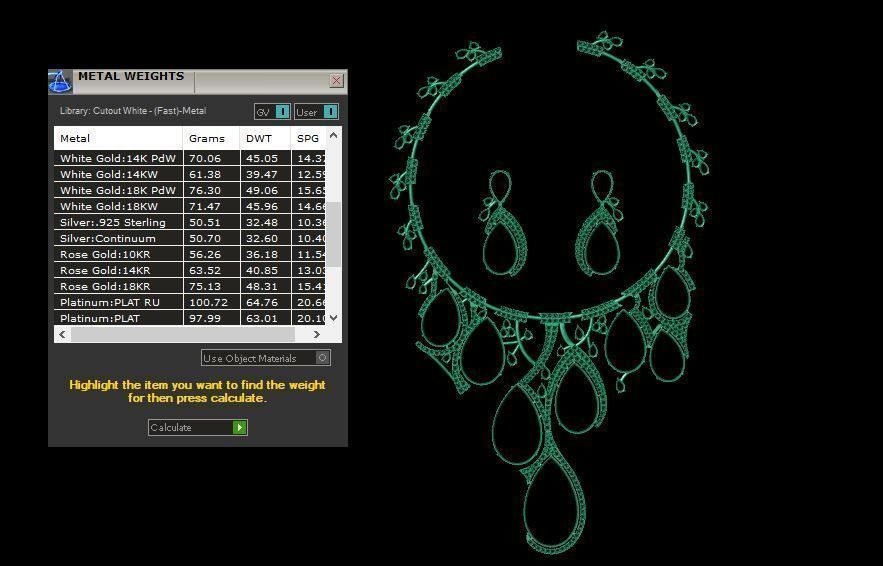The image size is (883, 566).
Task: Click the left horizontal scroll arrow
Action: point(63,335)
